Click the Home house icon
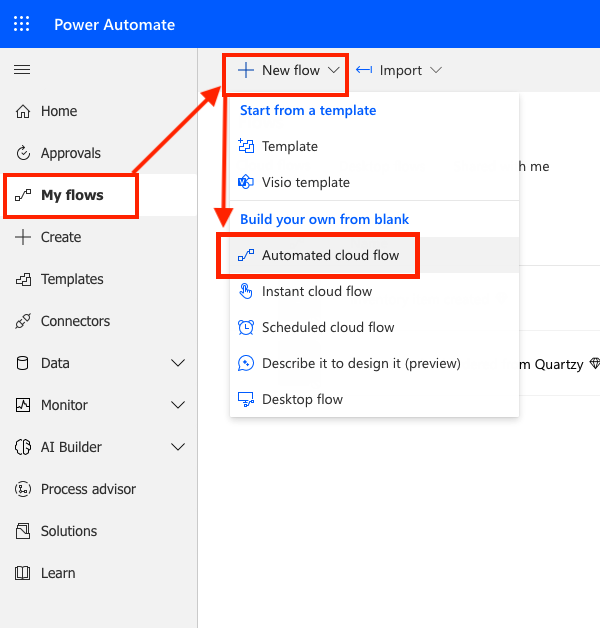This screenshot has height=628, width=600. pyautogui.click(x=23, y=111)
